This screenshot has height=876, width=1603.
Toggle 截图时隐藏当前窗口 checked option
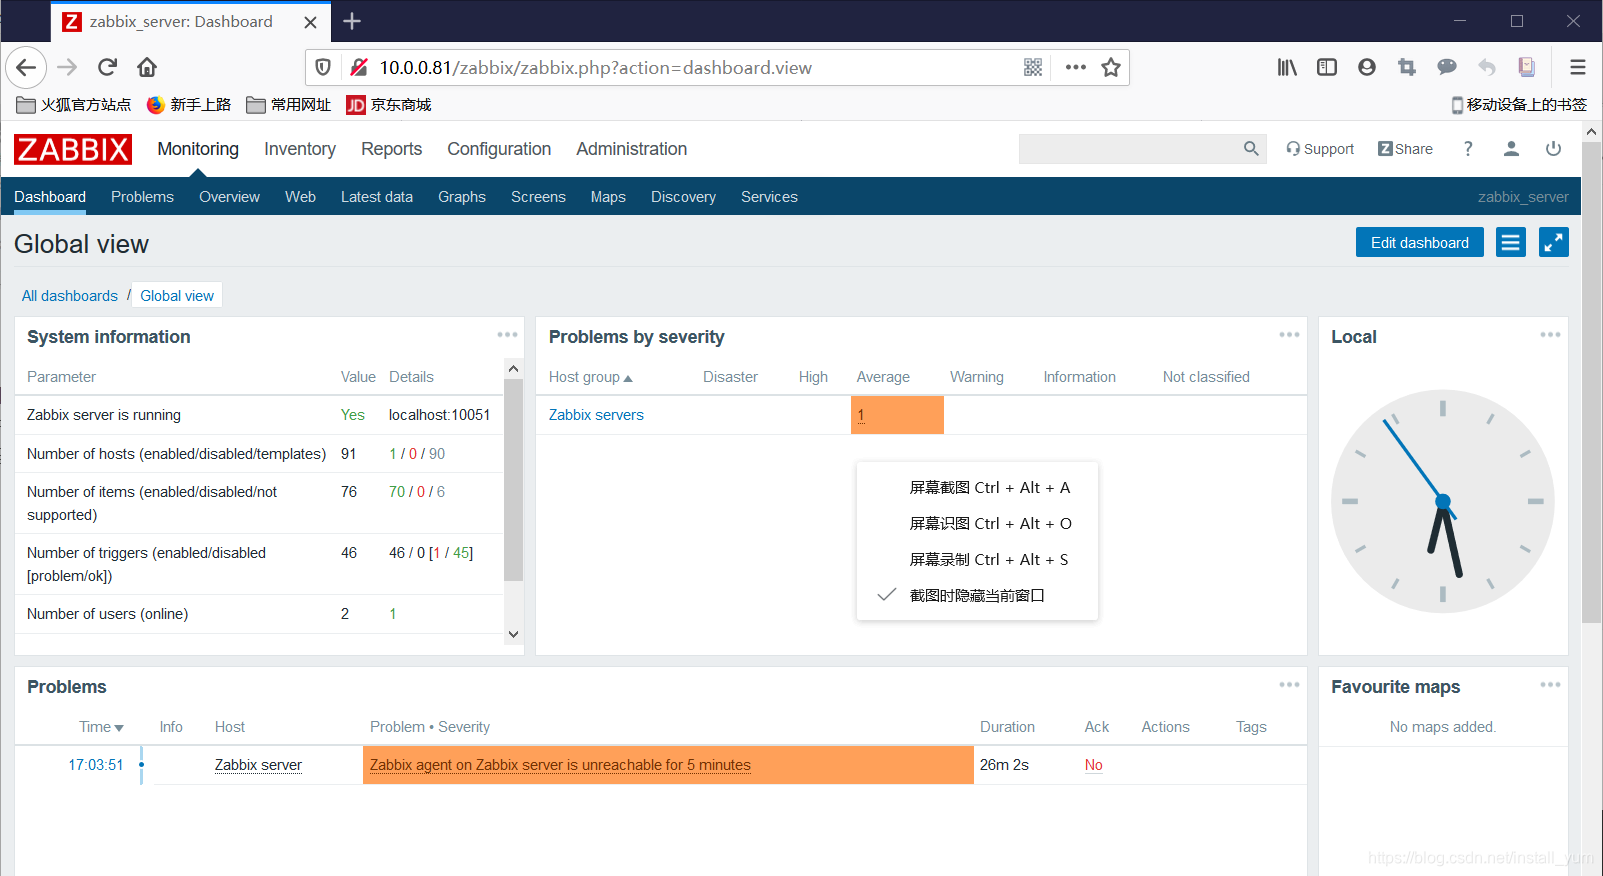[977, 595]
